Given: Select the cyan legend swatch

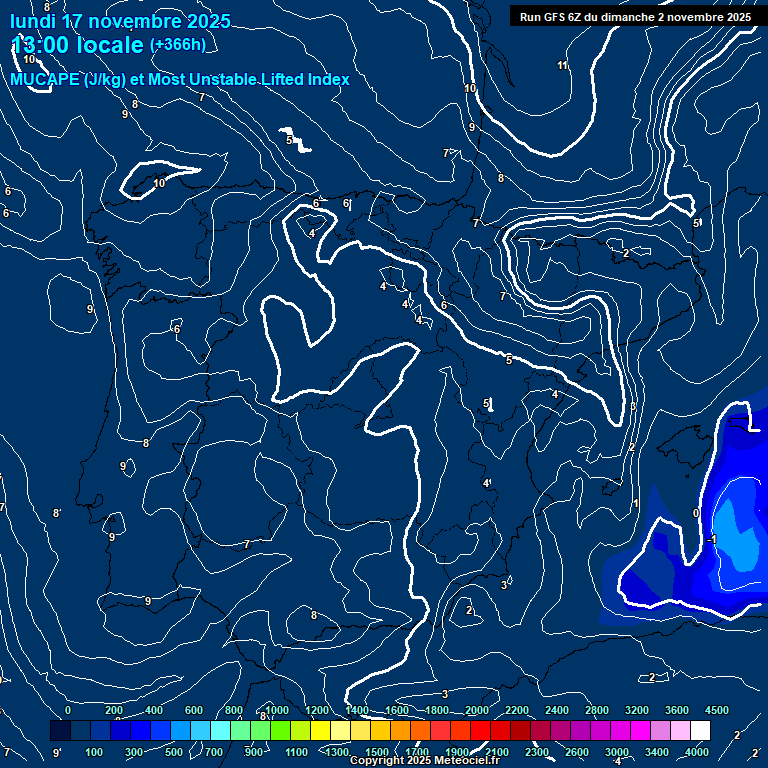Looking at the screenshot, I should (x=220, y=730).
